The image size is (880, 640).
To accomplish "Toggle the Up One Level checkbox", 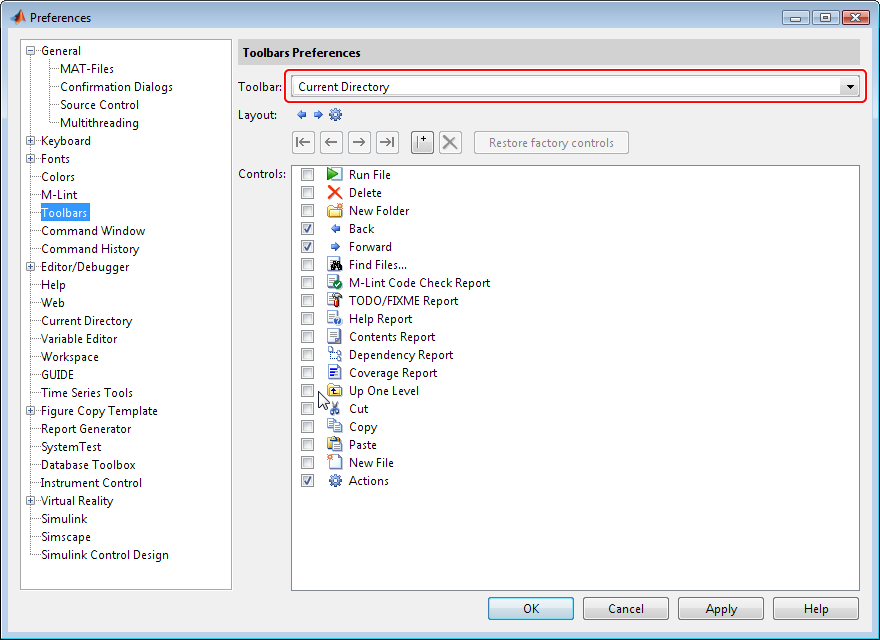I will point(308,391).
